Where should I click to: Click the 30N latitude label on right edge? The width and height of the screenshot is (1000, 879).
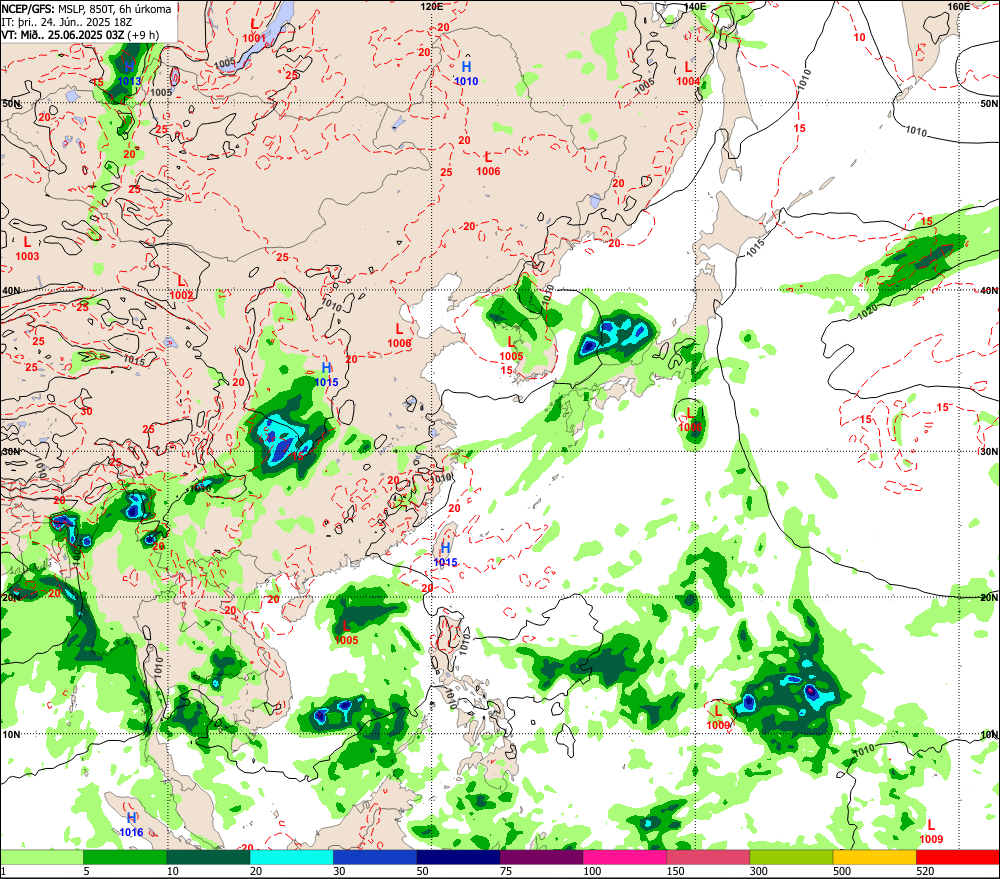[x=989, y=452]
